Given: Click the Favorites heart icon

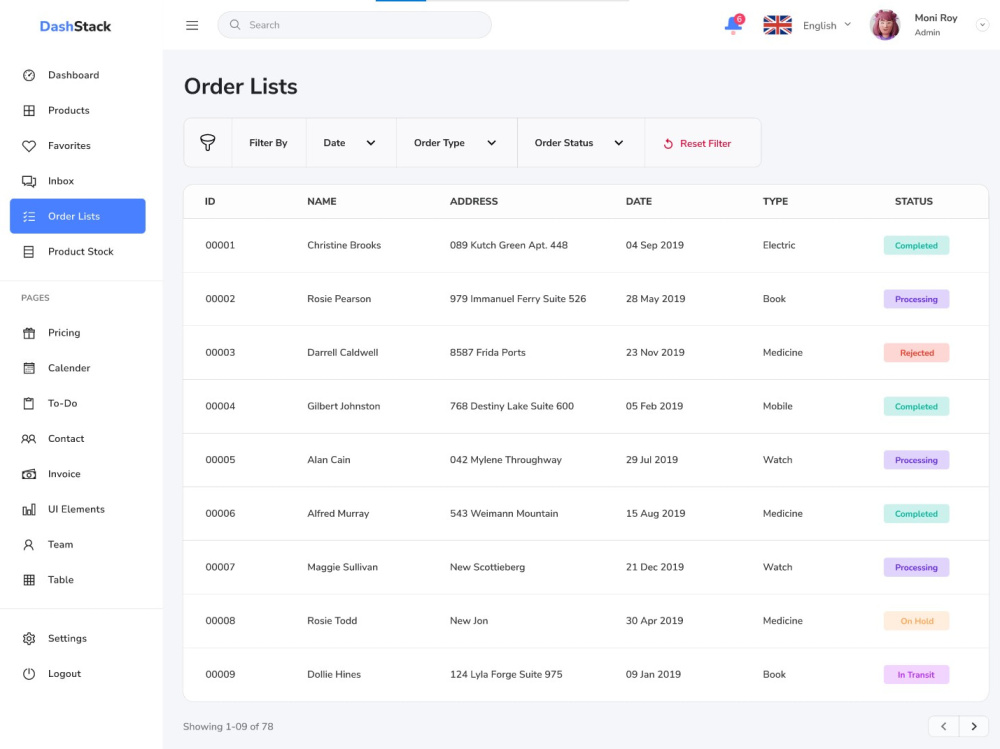Looking at the screenshot, I should [x=29, y=146].
